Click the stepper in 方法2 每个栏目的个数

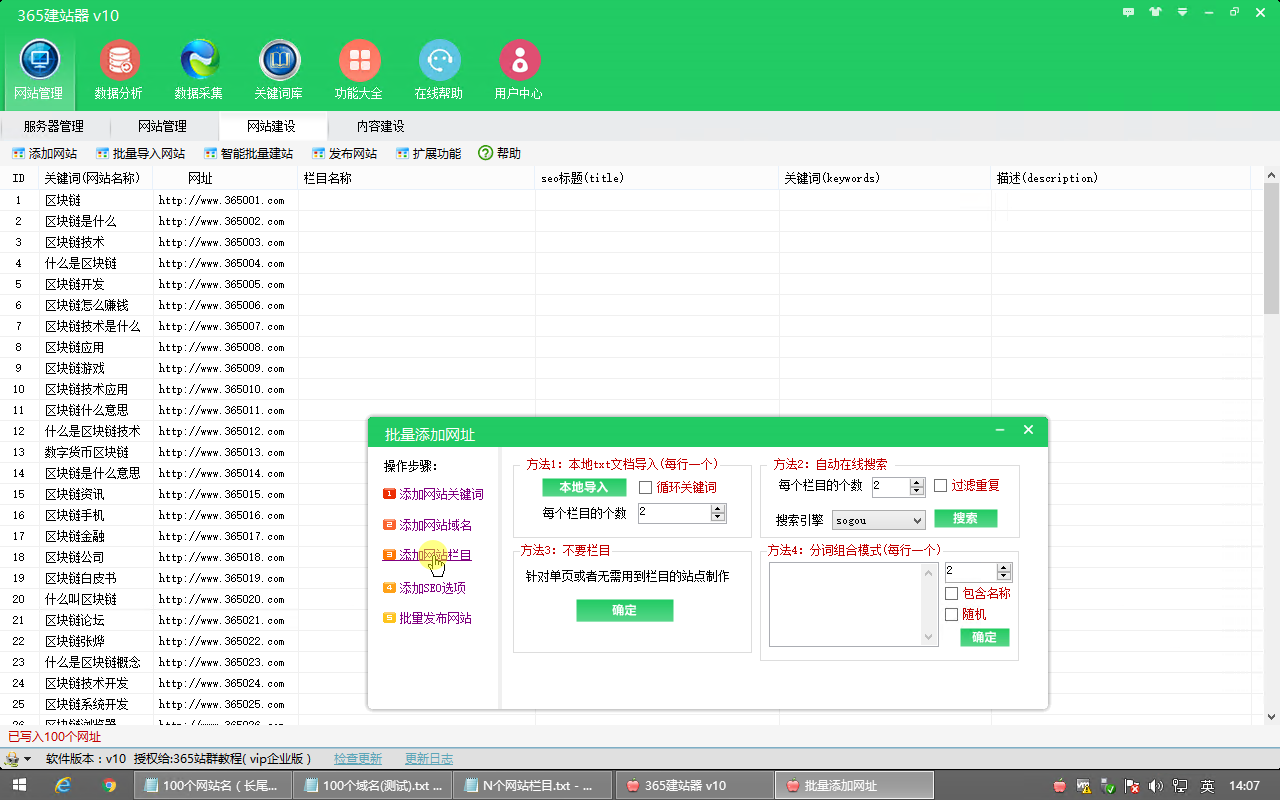tap(917, 487)
